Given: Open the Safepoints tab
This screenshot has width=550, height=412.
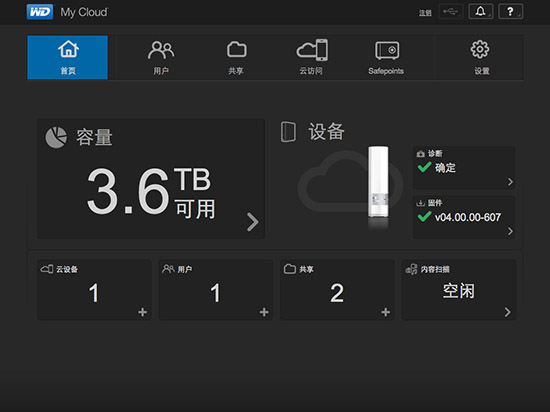Looking at the screenshot, I should pos(386,58).
